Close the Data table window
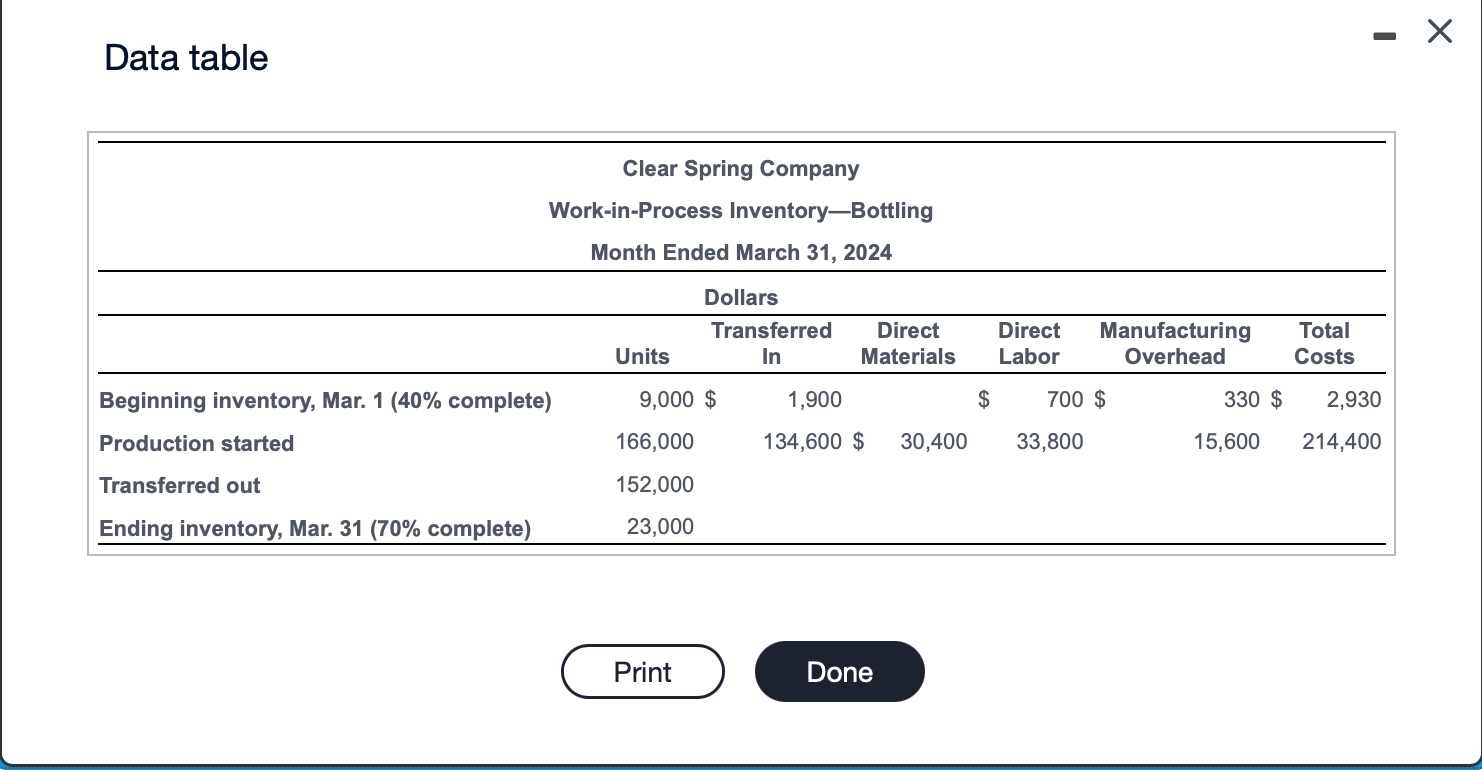Image resolution: width=1482 pixels, height=770 pixels. coord(1439,31)
